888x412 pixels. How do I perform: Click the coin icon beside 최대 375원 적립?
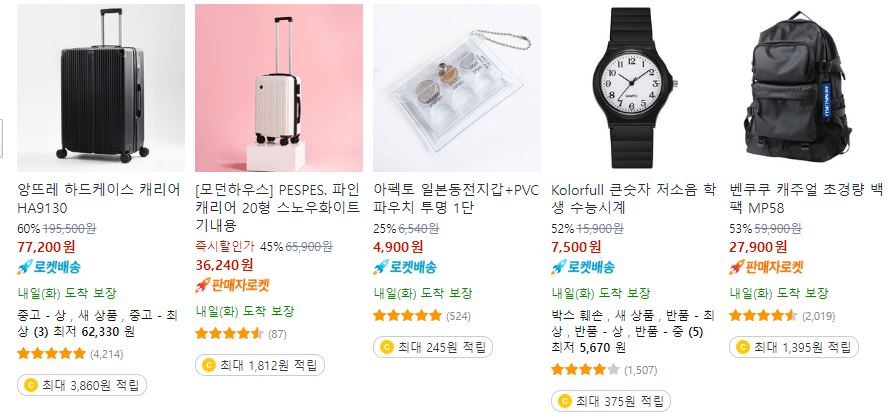(565, 402)
